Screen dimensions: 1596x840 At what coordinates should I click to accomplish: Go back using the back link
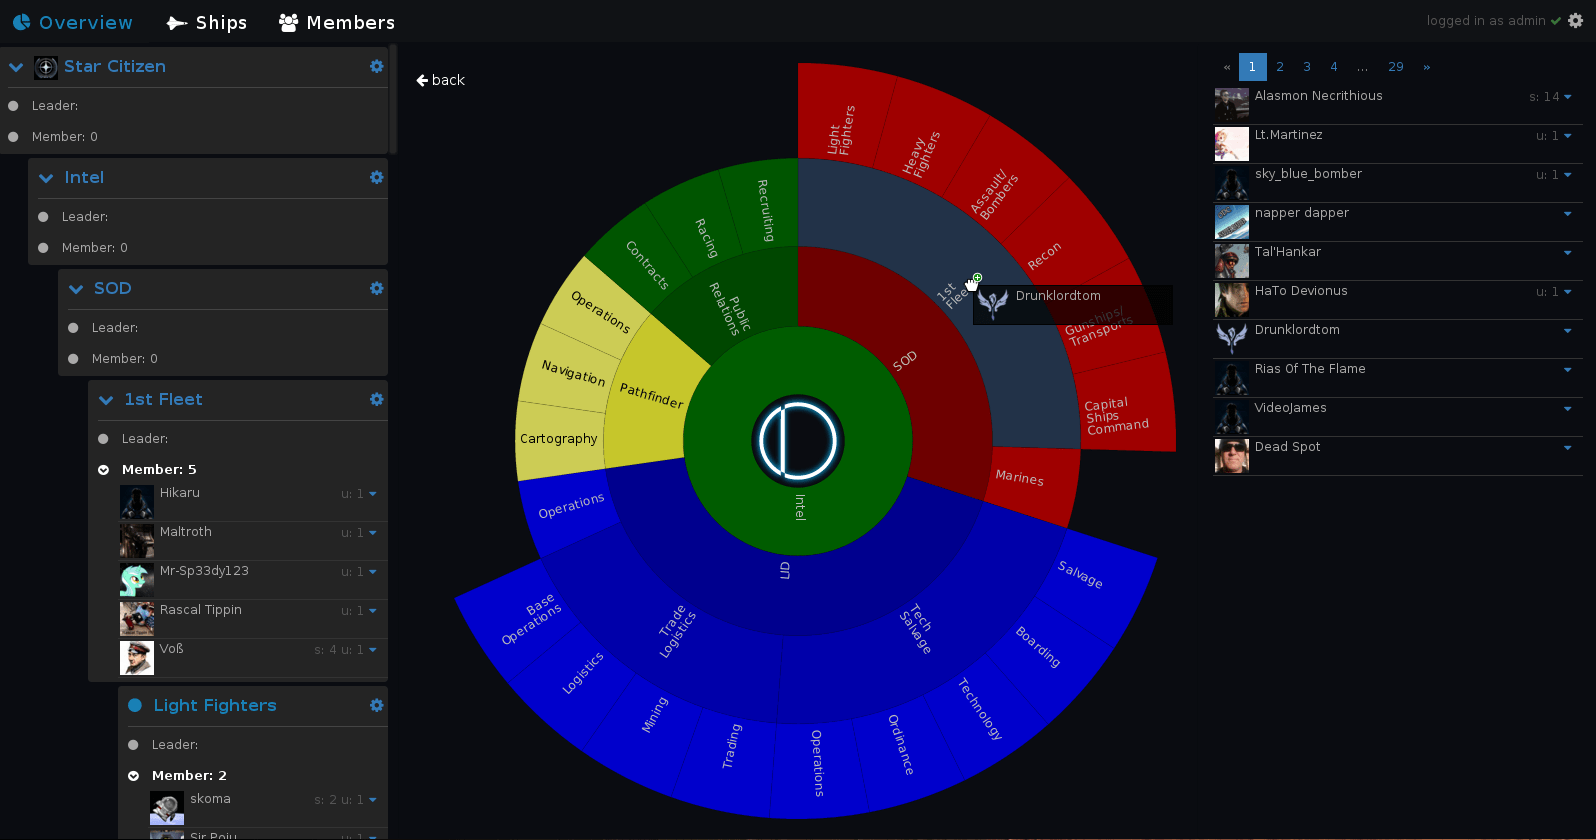click(441, 80)
